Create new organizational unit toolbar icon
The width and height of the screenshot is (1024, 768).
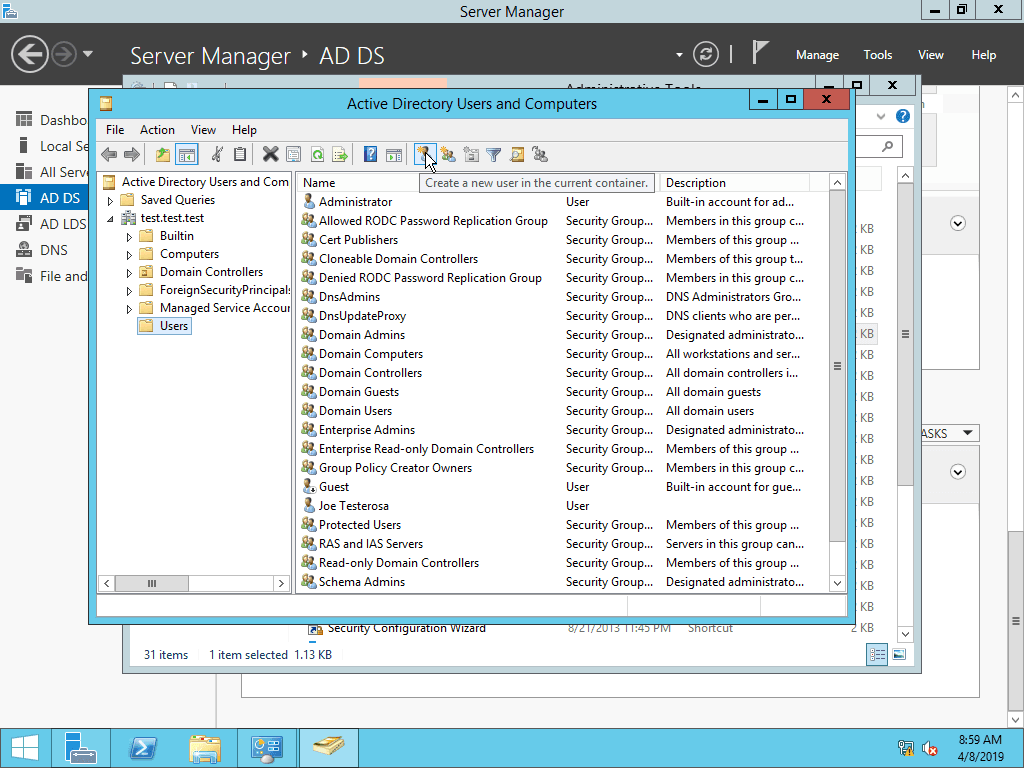pyautogui.click(x=471, y=155)
